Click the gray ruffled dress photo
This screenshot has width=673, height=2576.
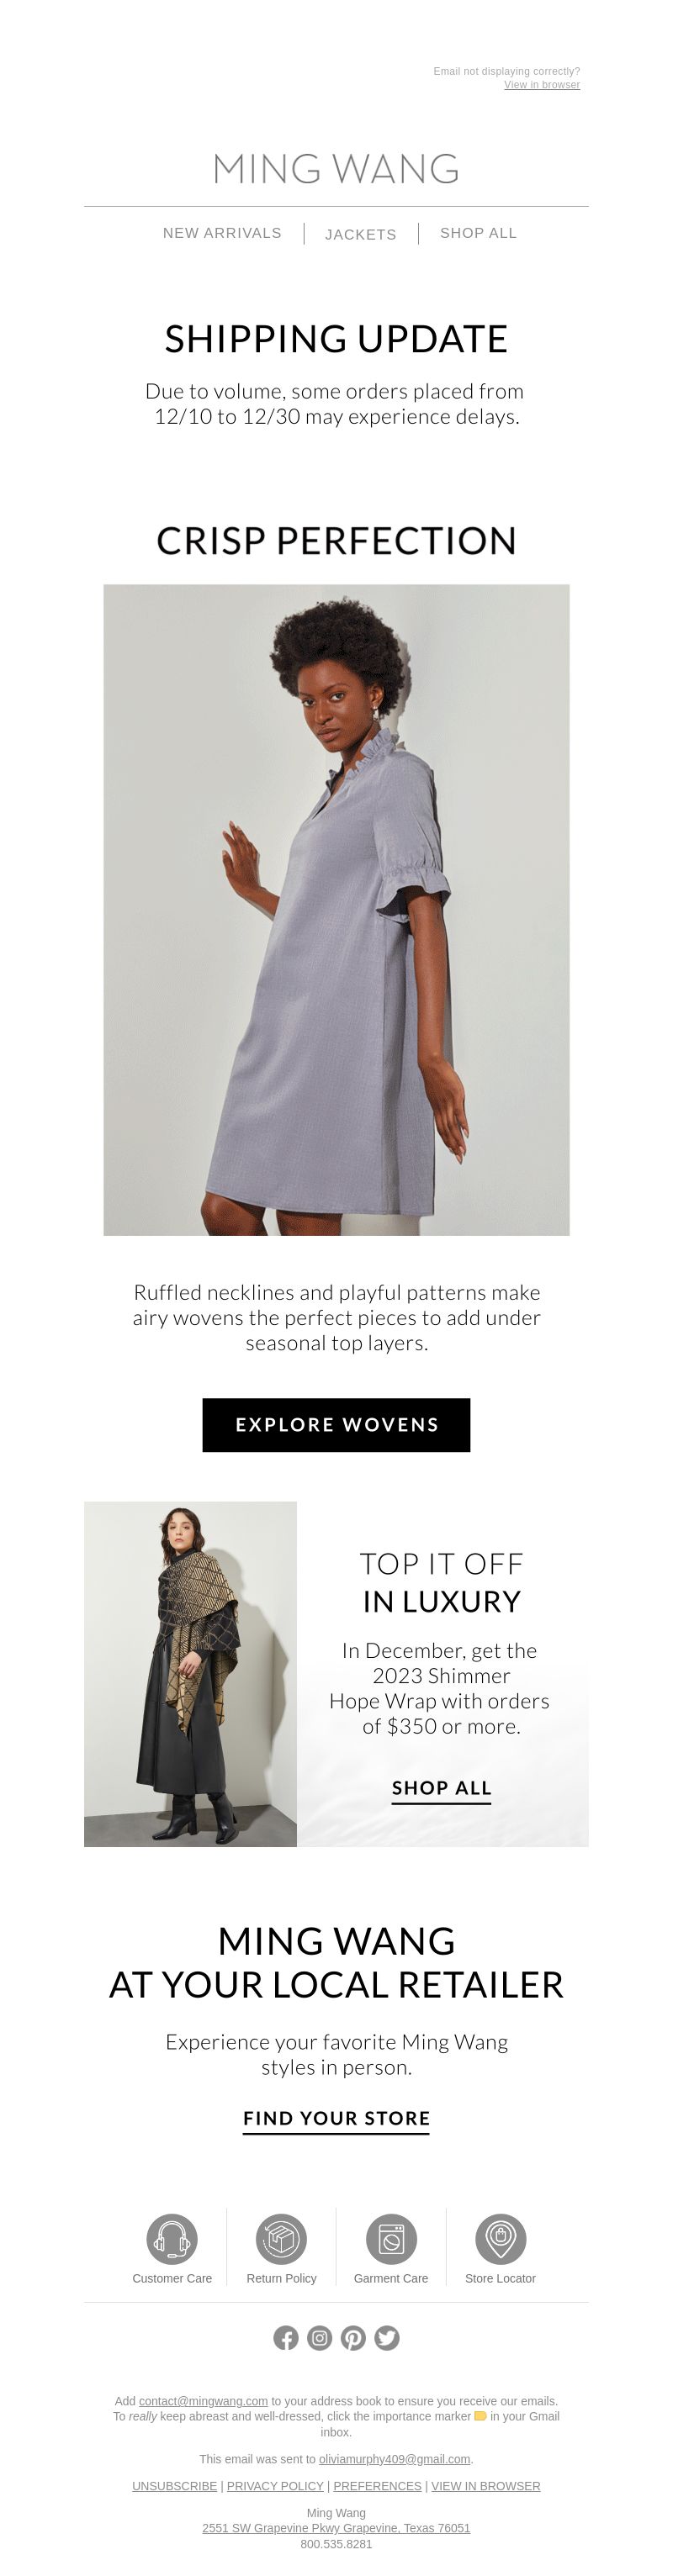tap(336, 910)
